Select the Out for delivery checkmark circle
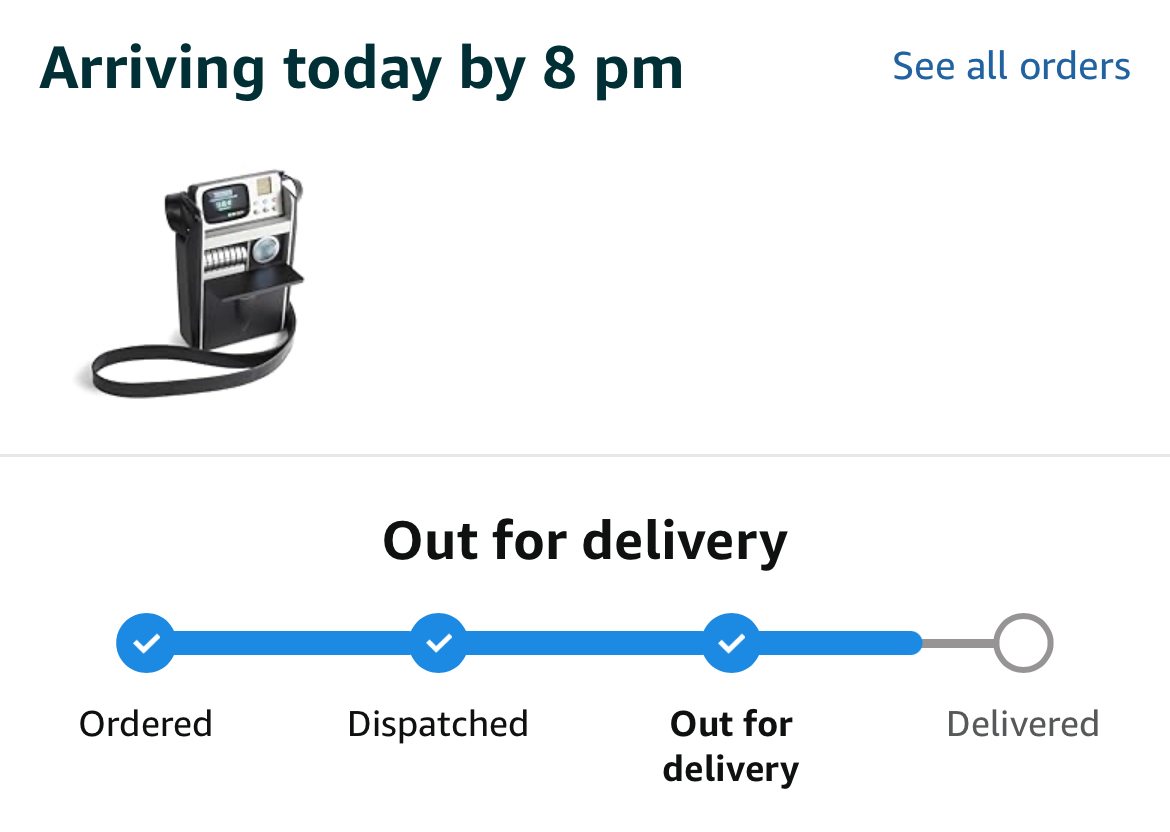1170x832 pixels. (731, 642)
